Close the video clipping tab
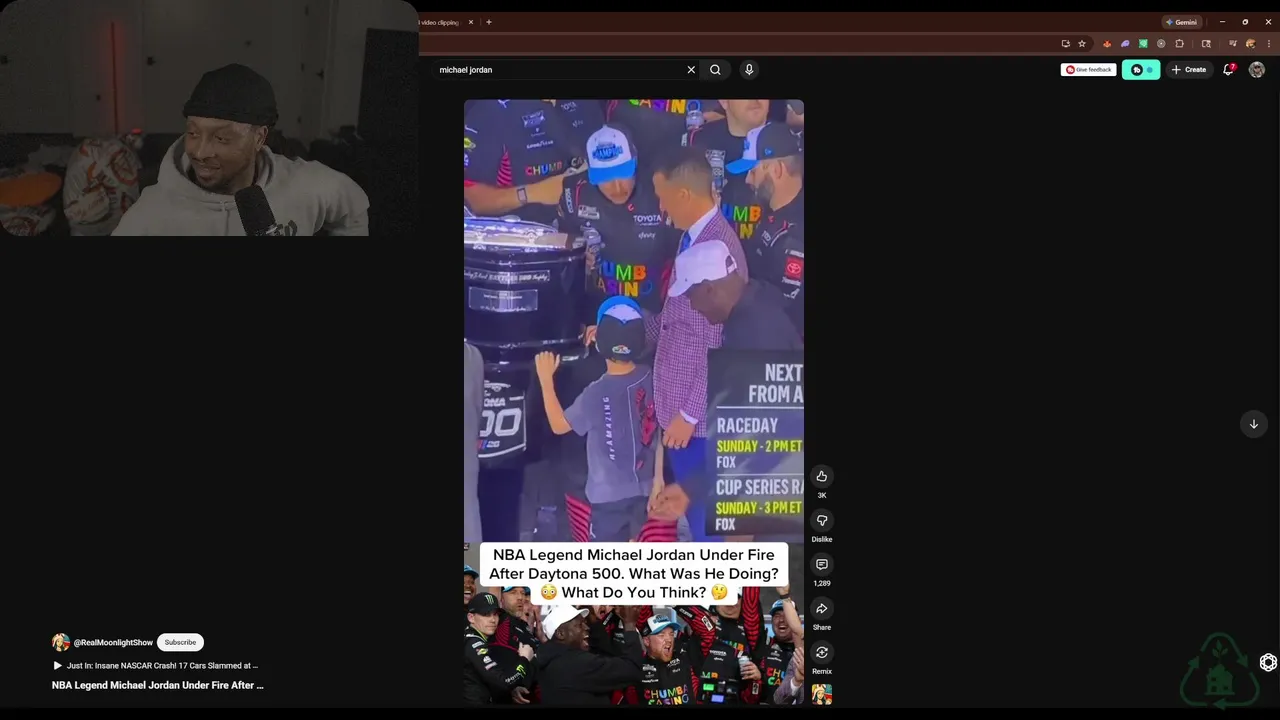1280x720 pixels. (x=471, y=22)
